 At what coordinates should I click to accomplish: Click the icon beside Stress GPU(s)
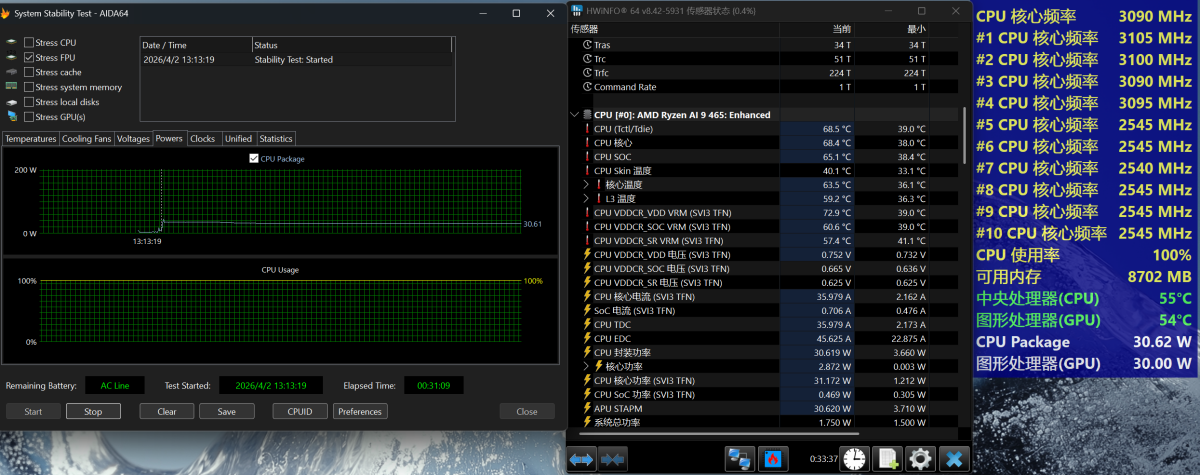(11, 117)
